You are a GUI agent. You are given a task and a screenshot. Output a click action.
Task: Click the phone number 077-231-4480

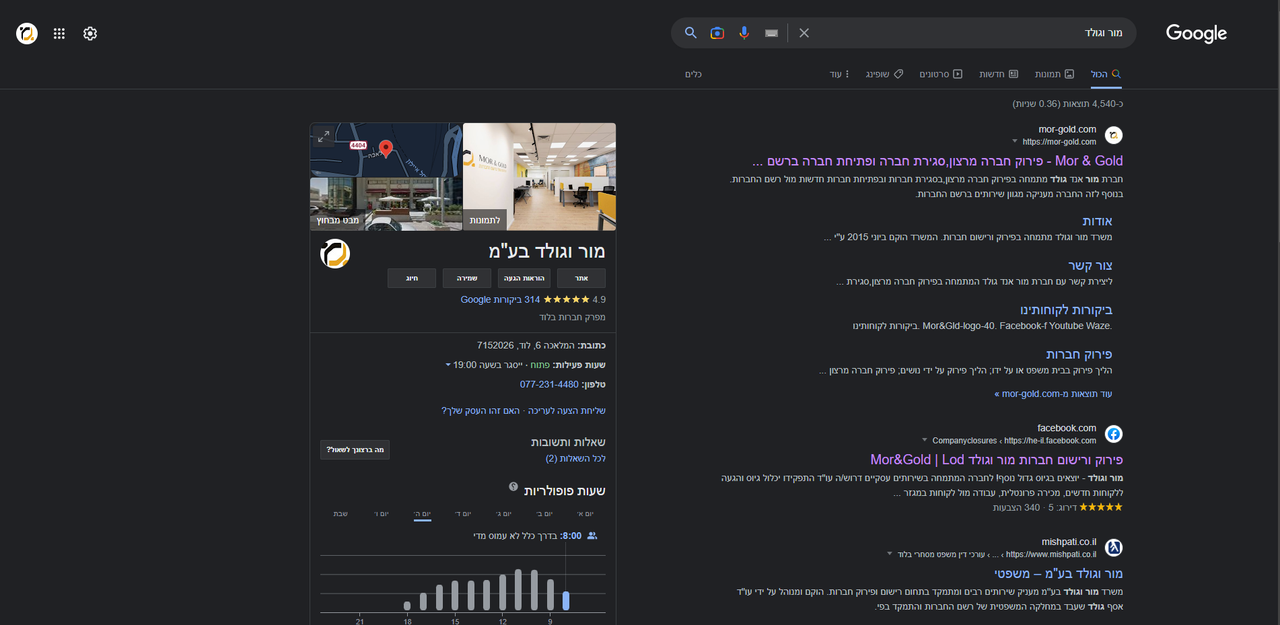(x=549, y=384)
